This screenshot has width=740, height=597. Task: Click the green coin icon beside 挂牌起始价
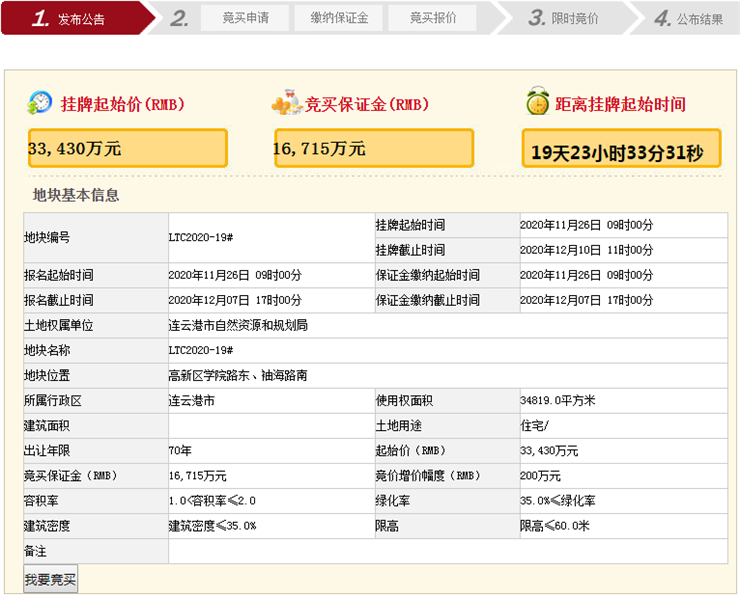40,103
